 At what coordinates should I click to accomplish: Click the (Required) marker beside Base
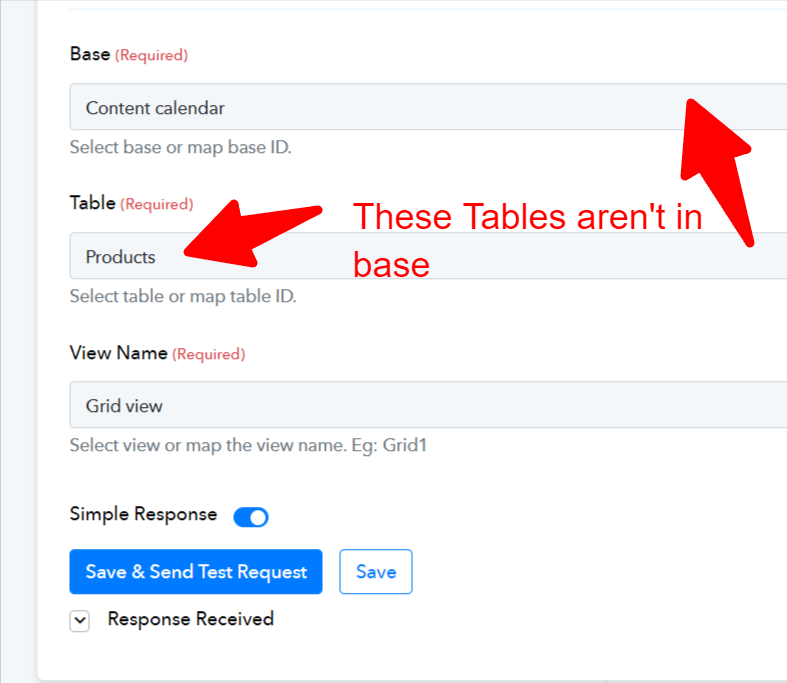152,55
